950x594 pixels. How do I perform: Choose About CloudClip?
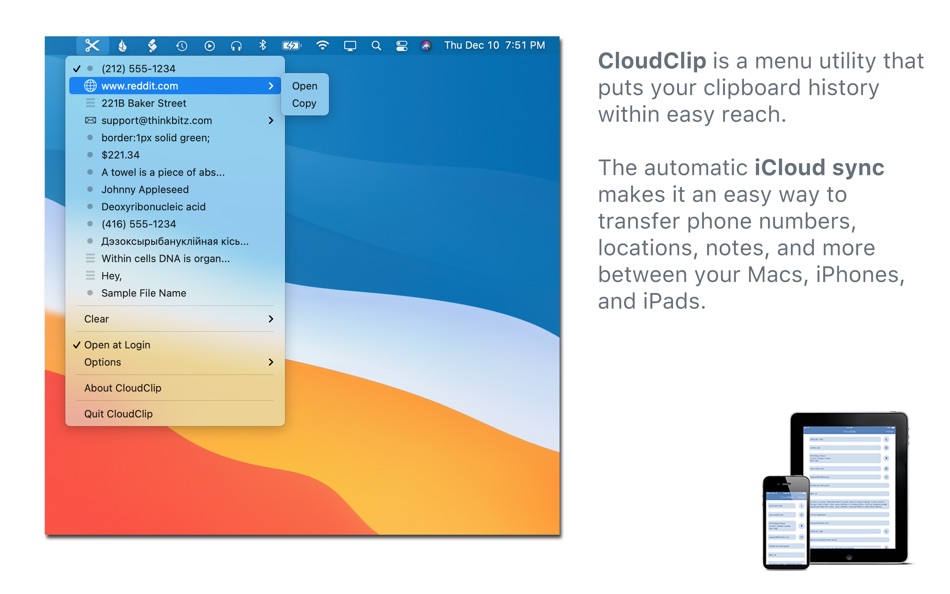click(175, 388)
